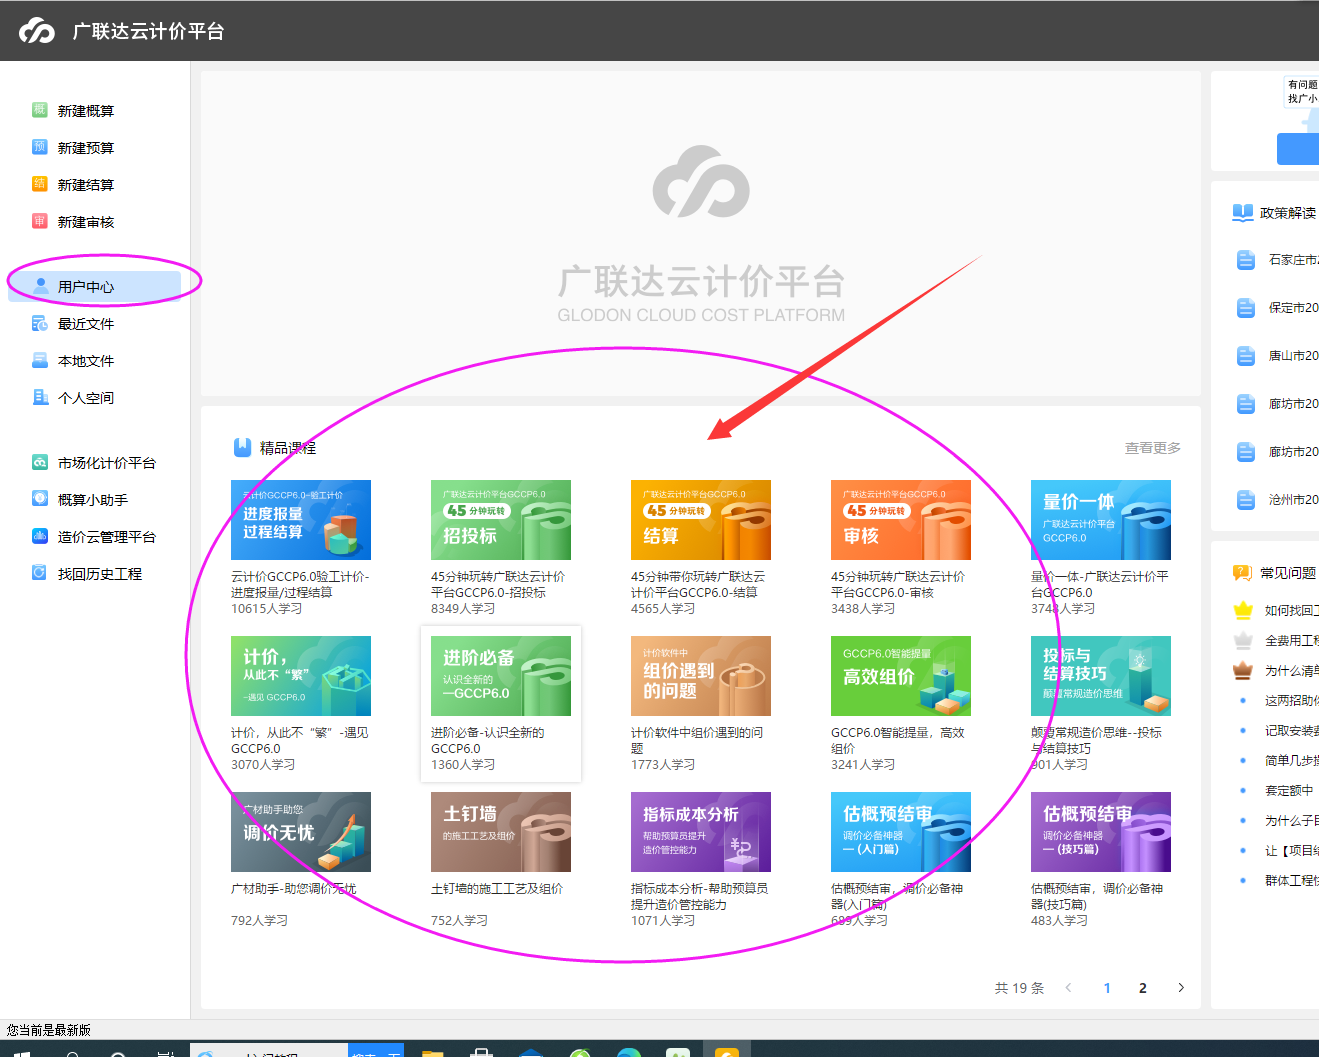
Task: Click the blue button in assistant card
Action: pyautogui.click(x=1298, y=149)
